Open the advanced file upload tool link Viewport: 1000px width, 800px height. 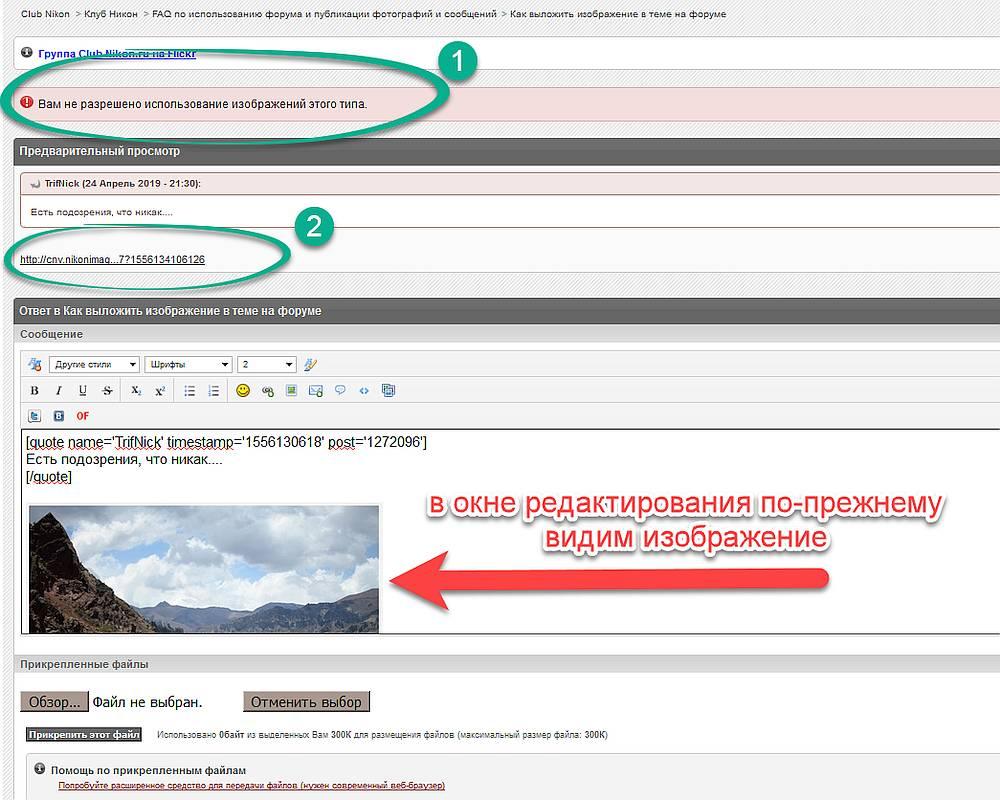tap(251, 785)
